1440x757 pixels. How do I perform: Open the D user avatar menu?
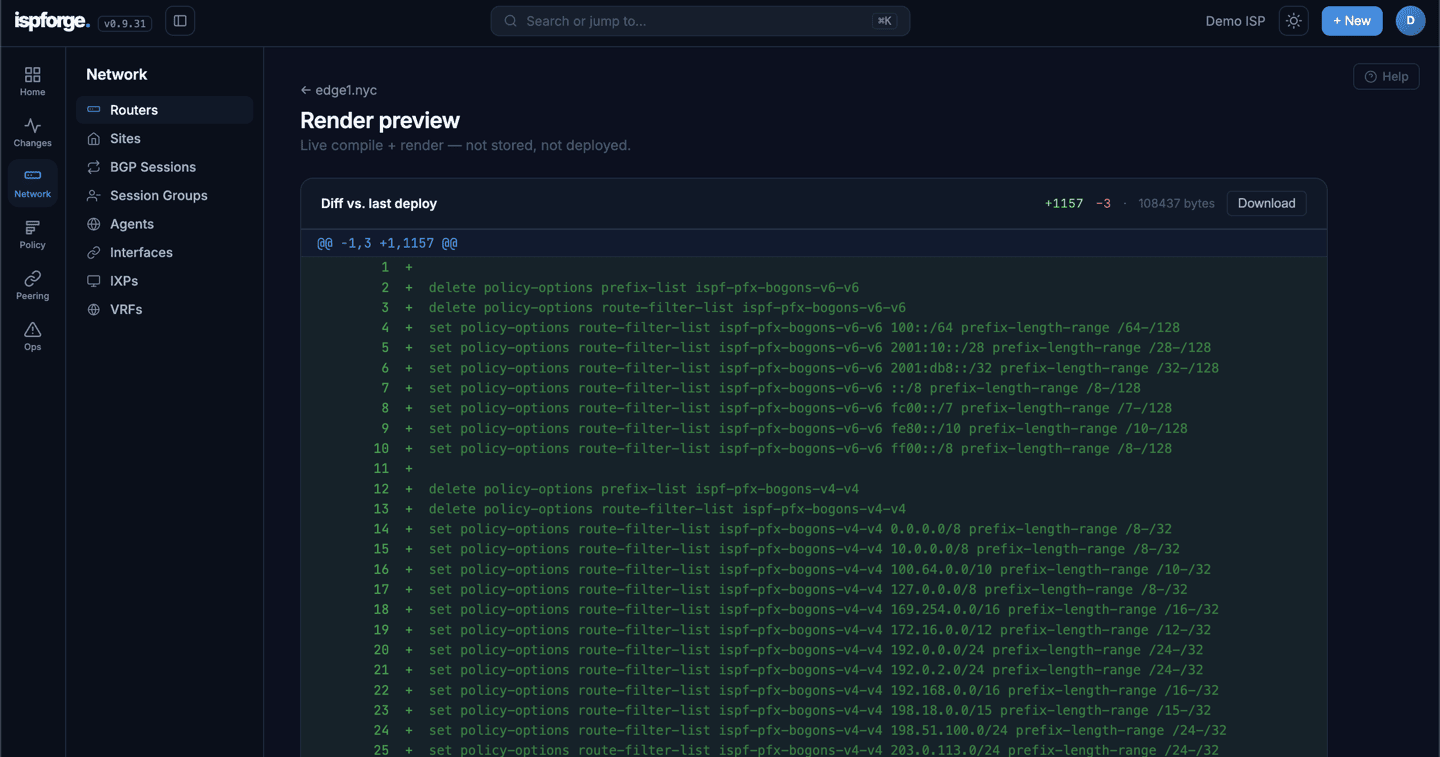coord(1410,21)
